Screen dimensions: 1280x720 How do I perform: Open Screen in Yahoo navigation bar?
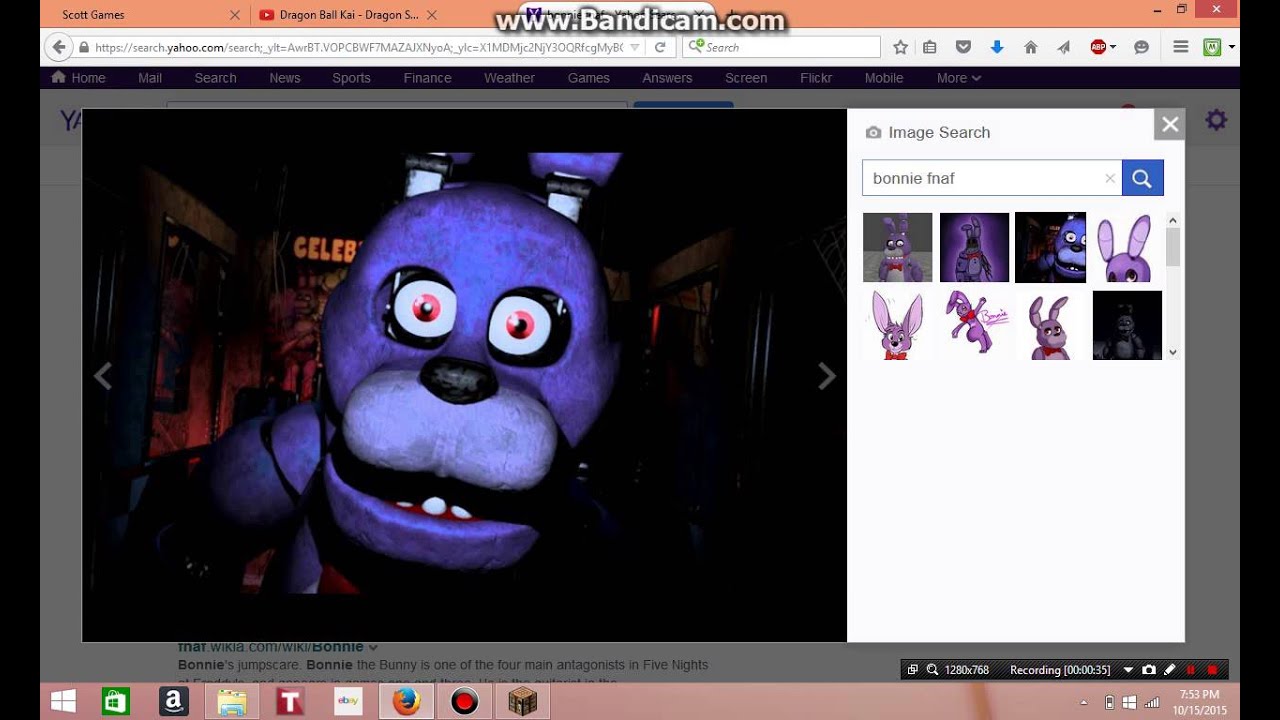coord(746,78)
